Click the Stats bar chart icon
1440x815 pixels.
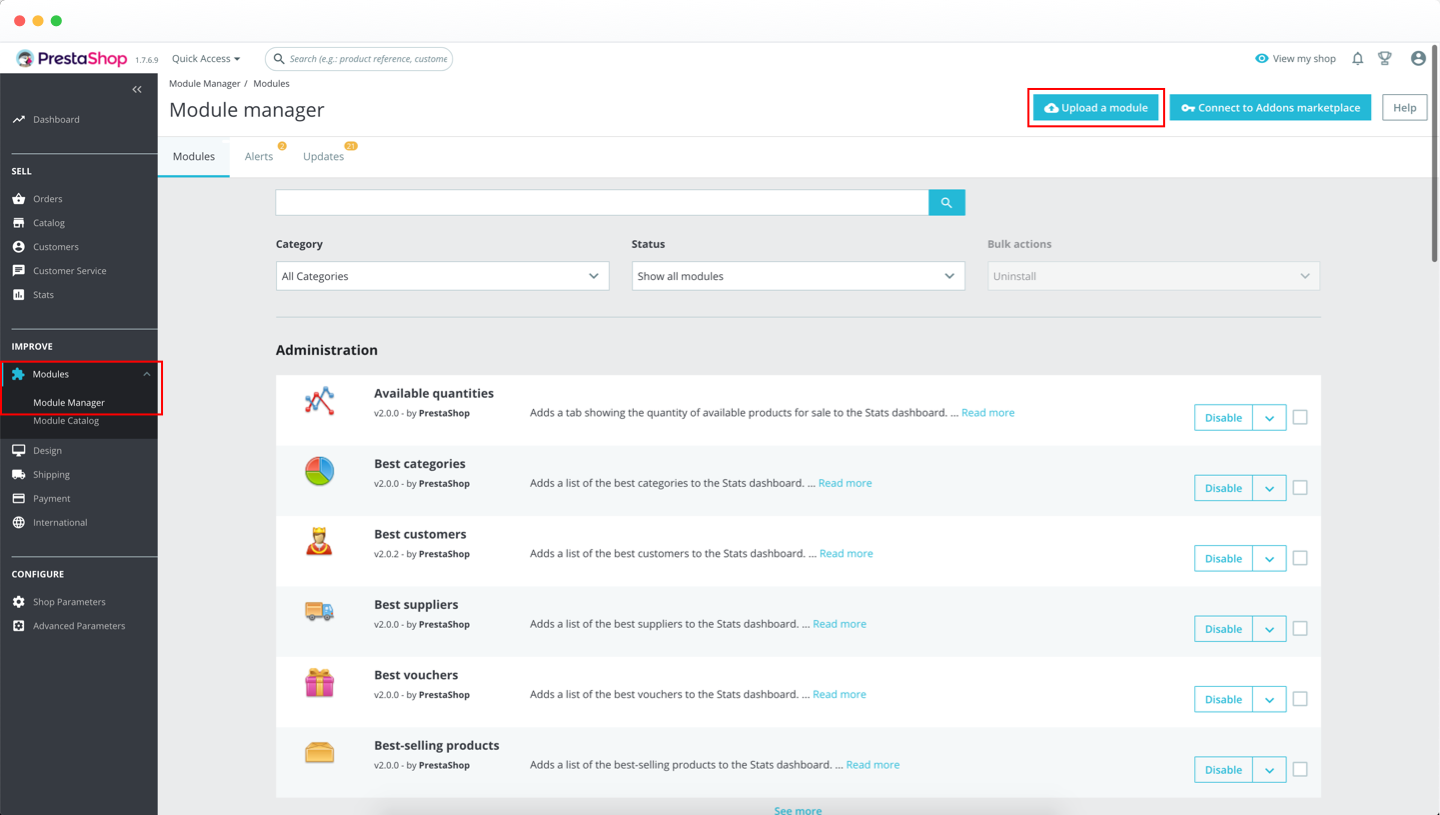coord(19,295)
